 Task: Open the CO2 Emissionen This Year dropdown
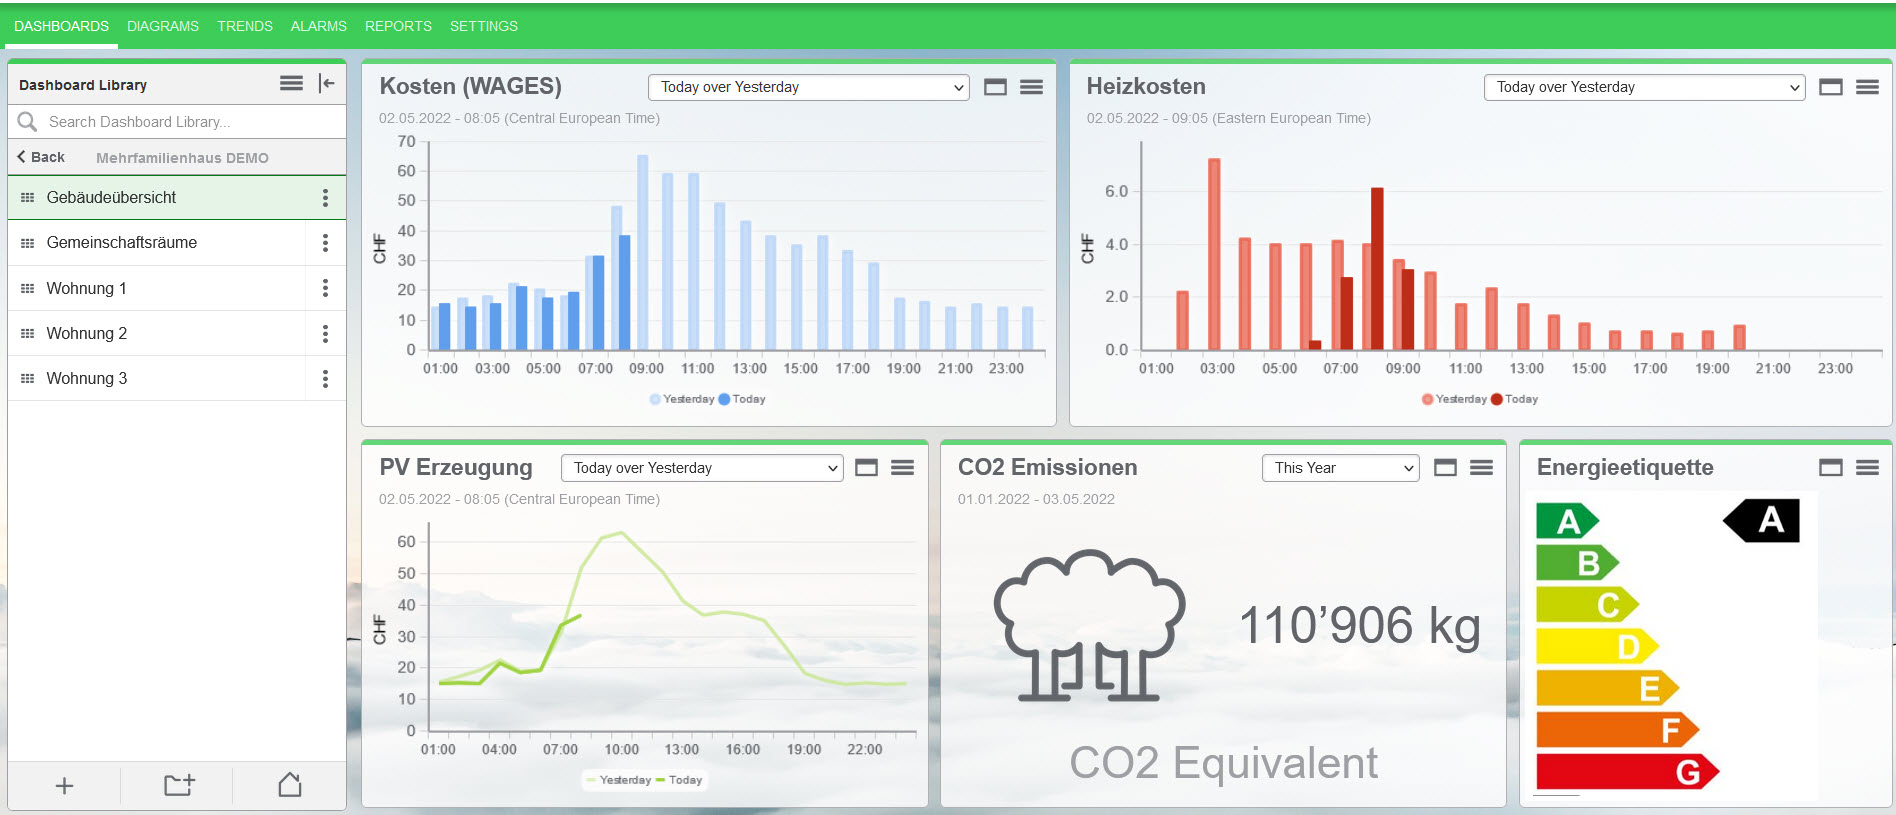coord(1340,468)
